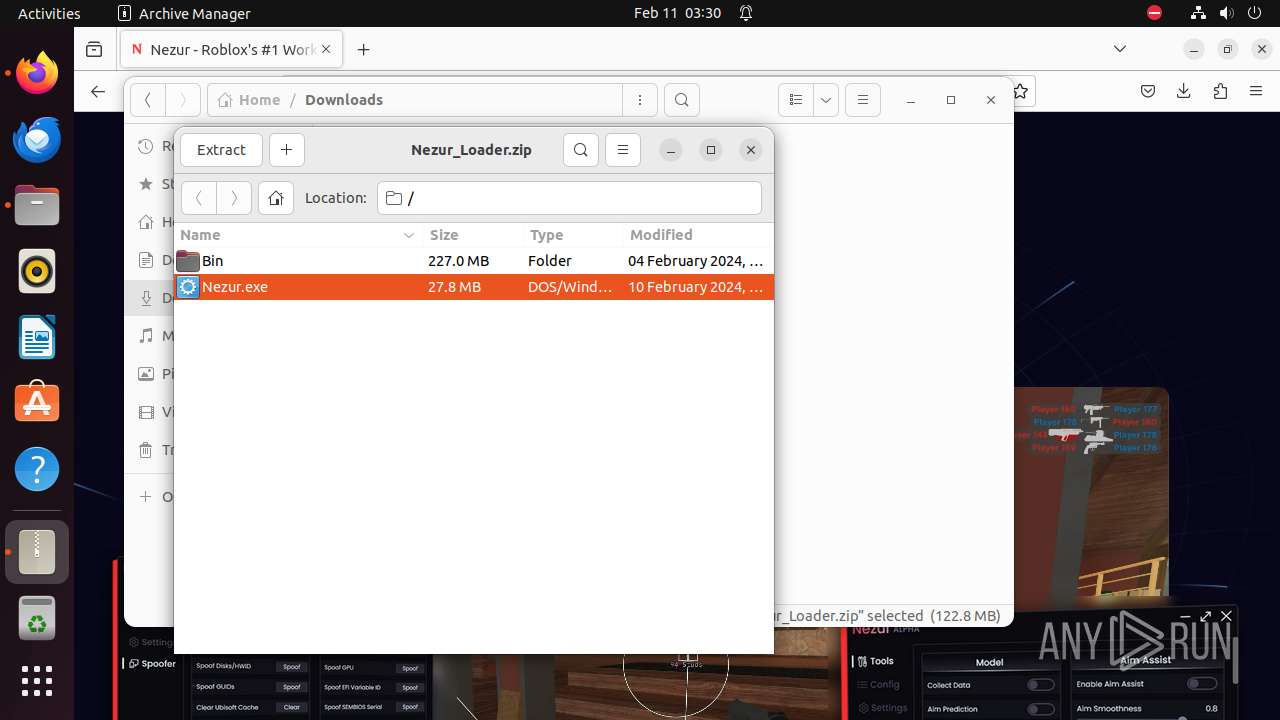
Task: Go forward in Files window
Action: tap(182, 100)
